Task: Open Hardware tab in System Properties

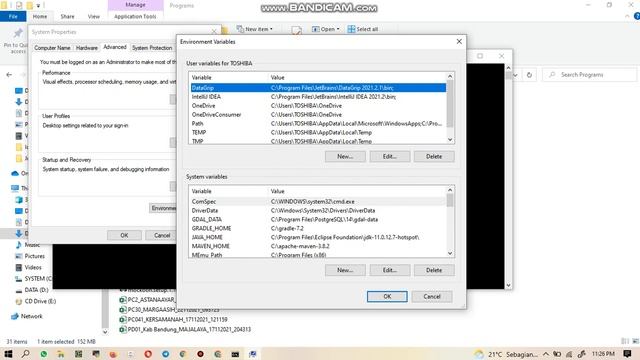Action: click(87, 48)
